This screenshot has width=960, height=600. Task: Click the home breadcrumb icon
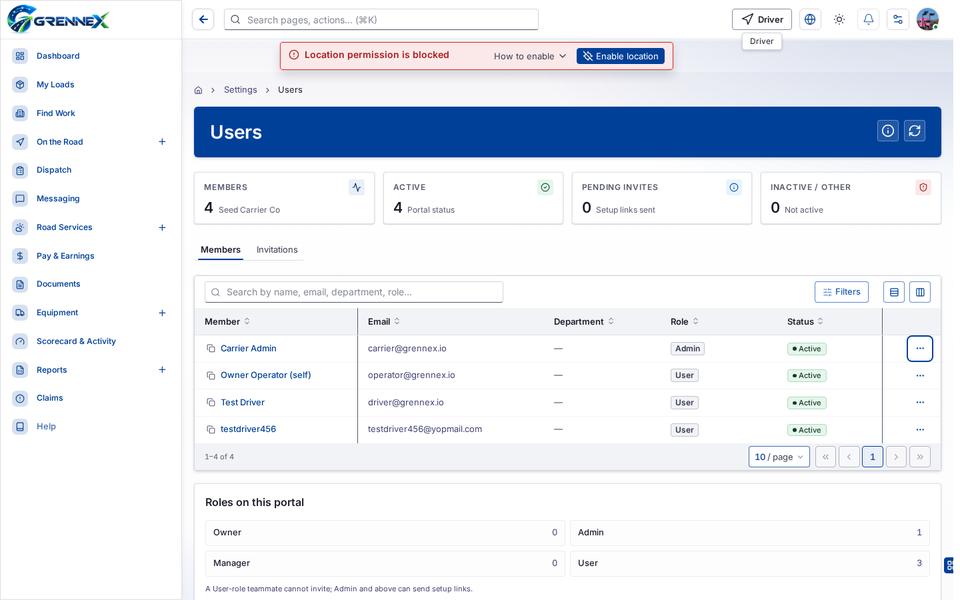(x=198, y=90)
